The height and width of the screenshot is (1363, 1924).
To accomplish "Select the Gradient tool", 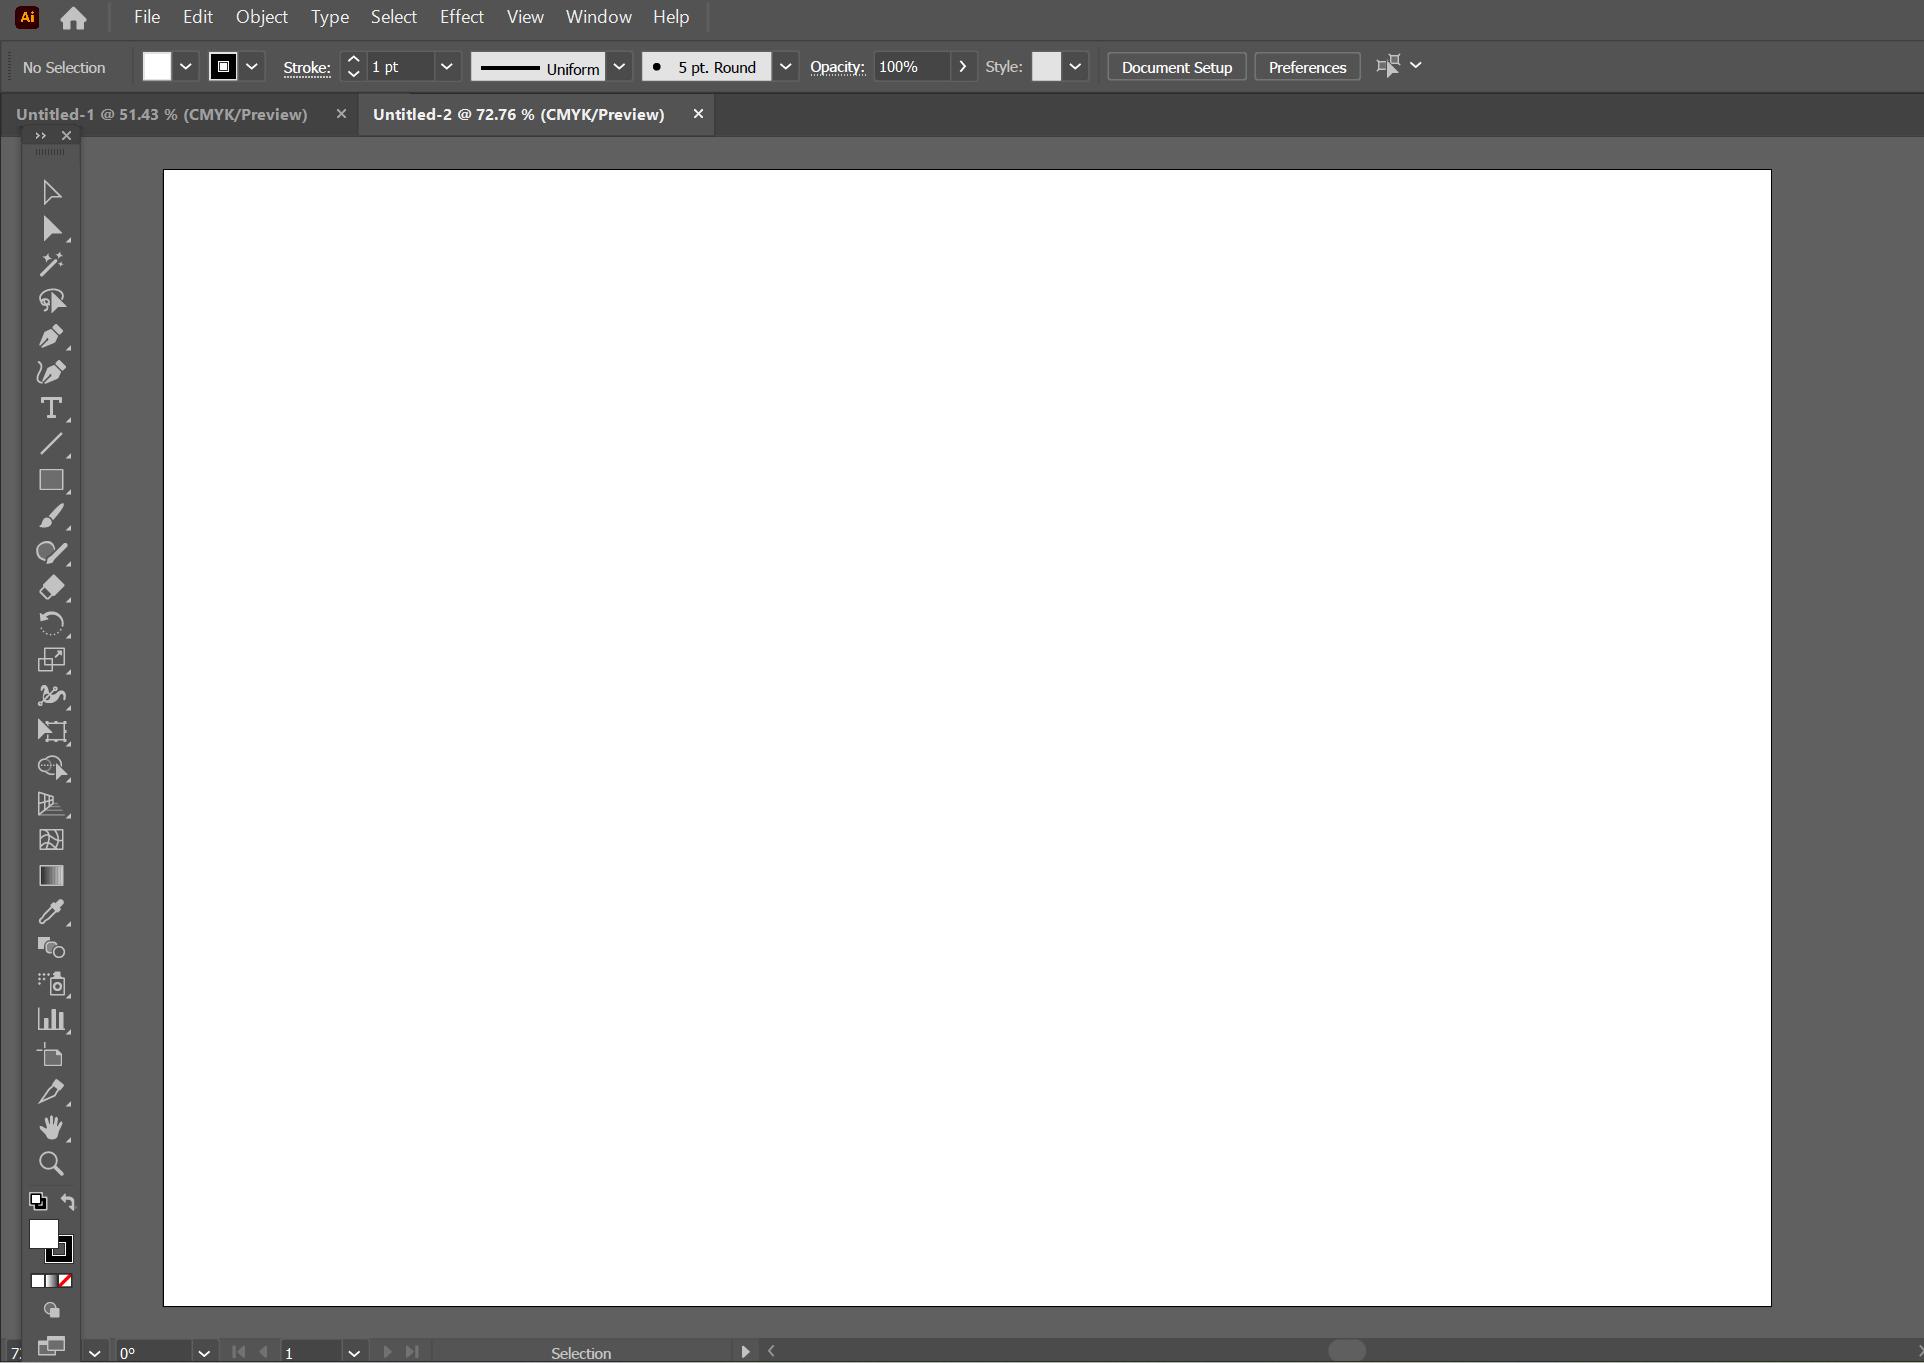I will 51,876.
